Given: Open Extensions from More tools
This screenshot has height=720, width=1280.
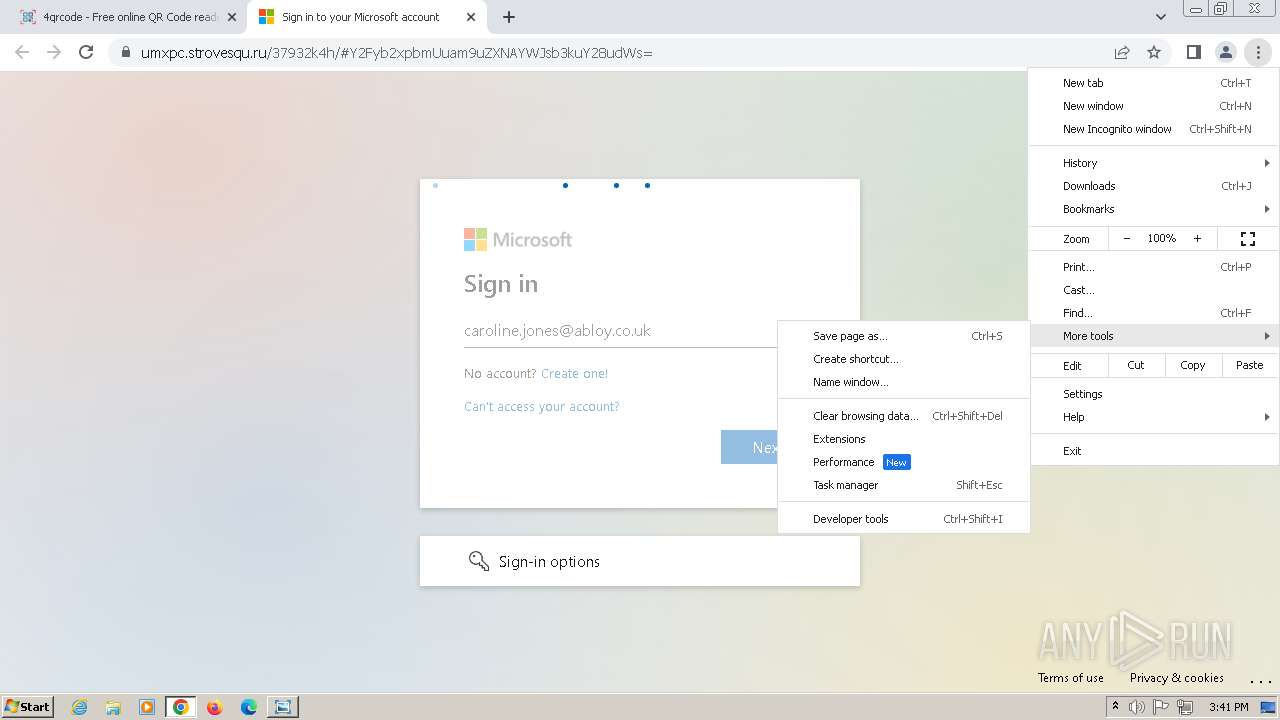Looking at the screenshot, I should click(x=904, y=439).
